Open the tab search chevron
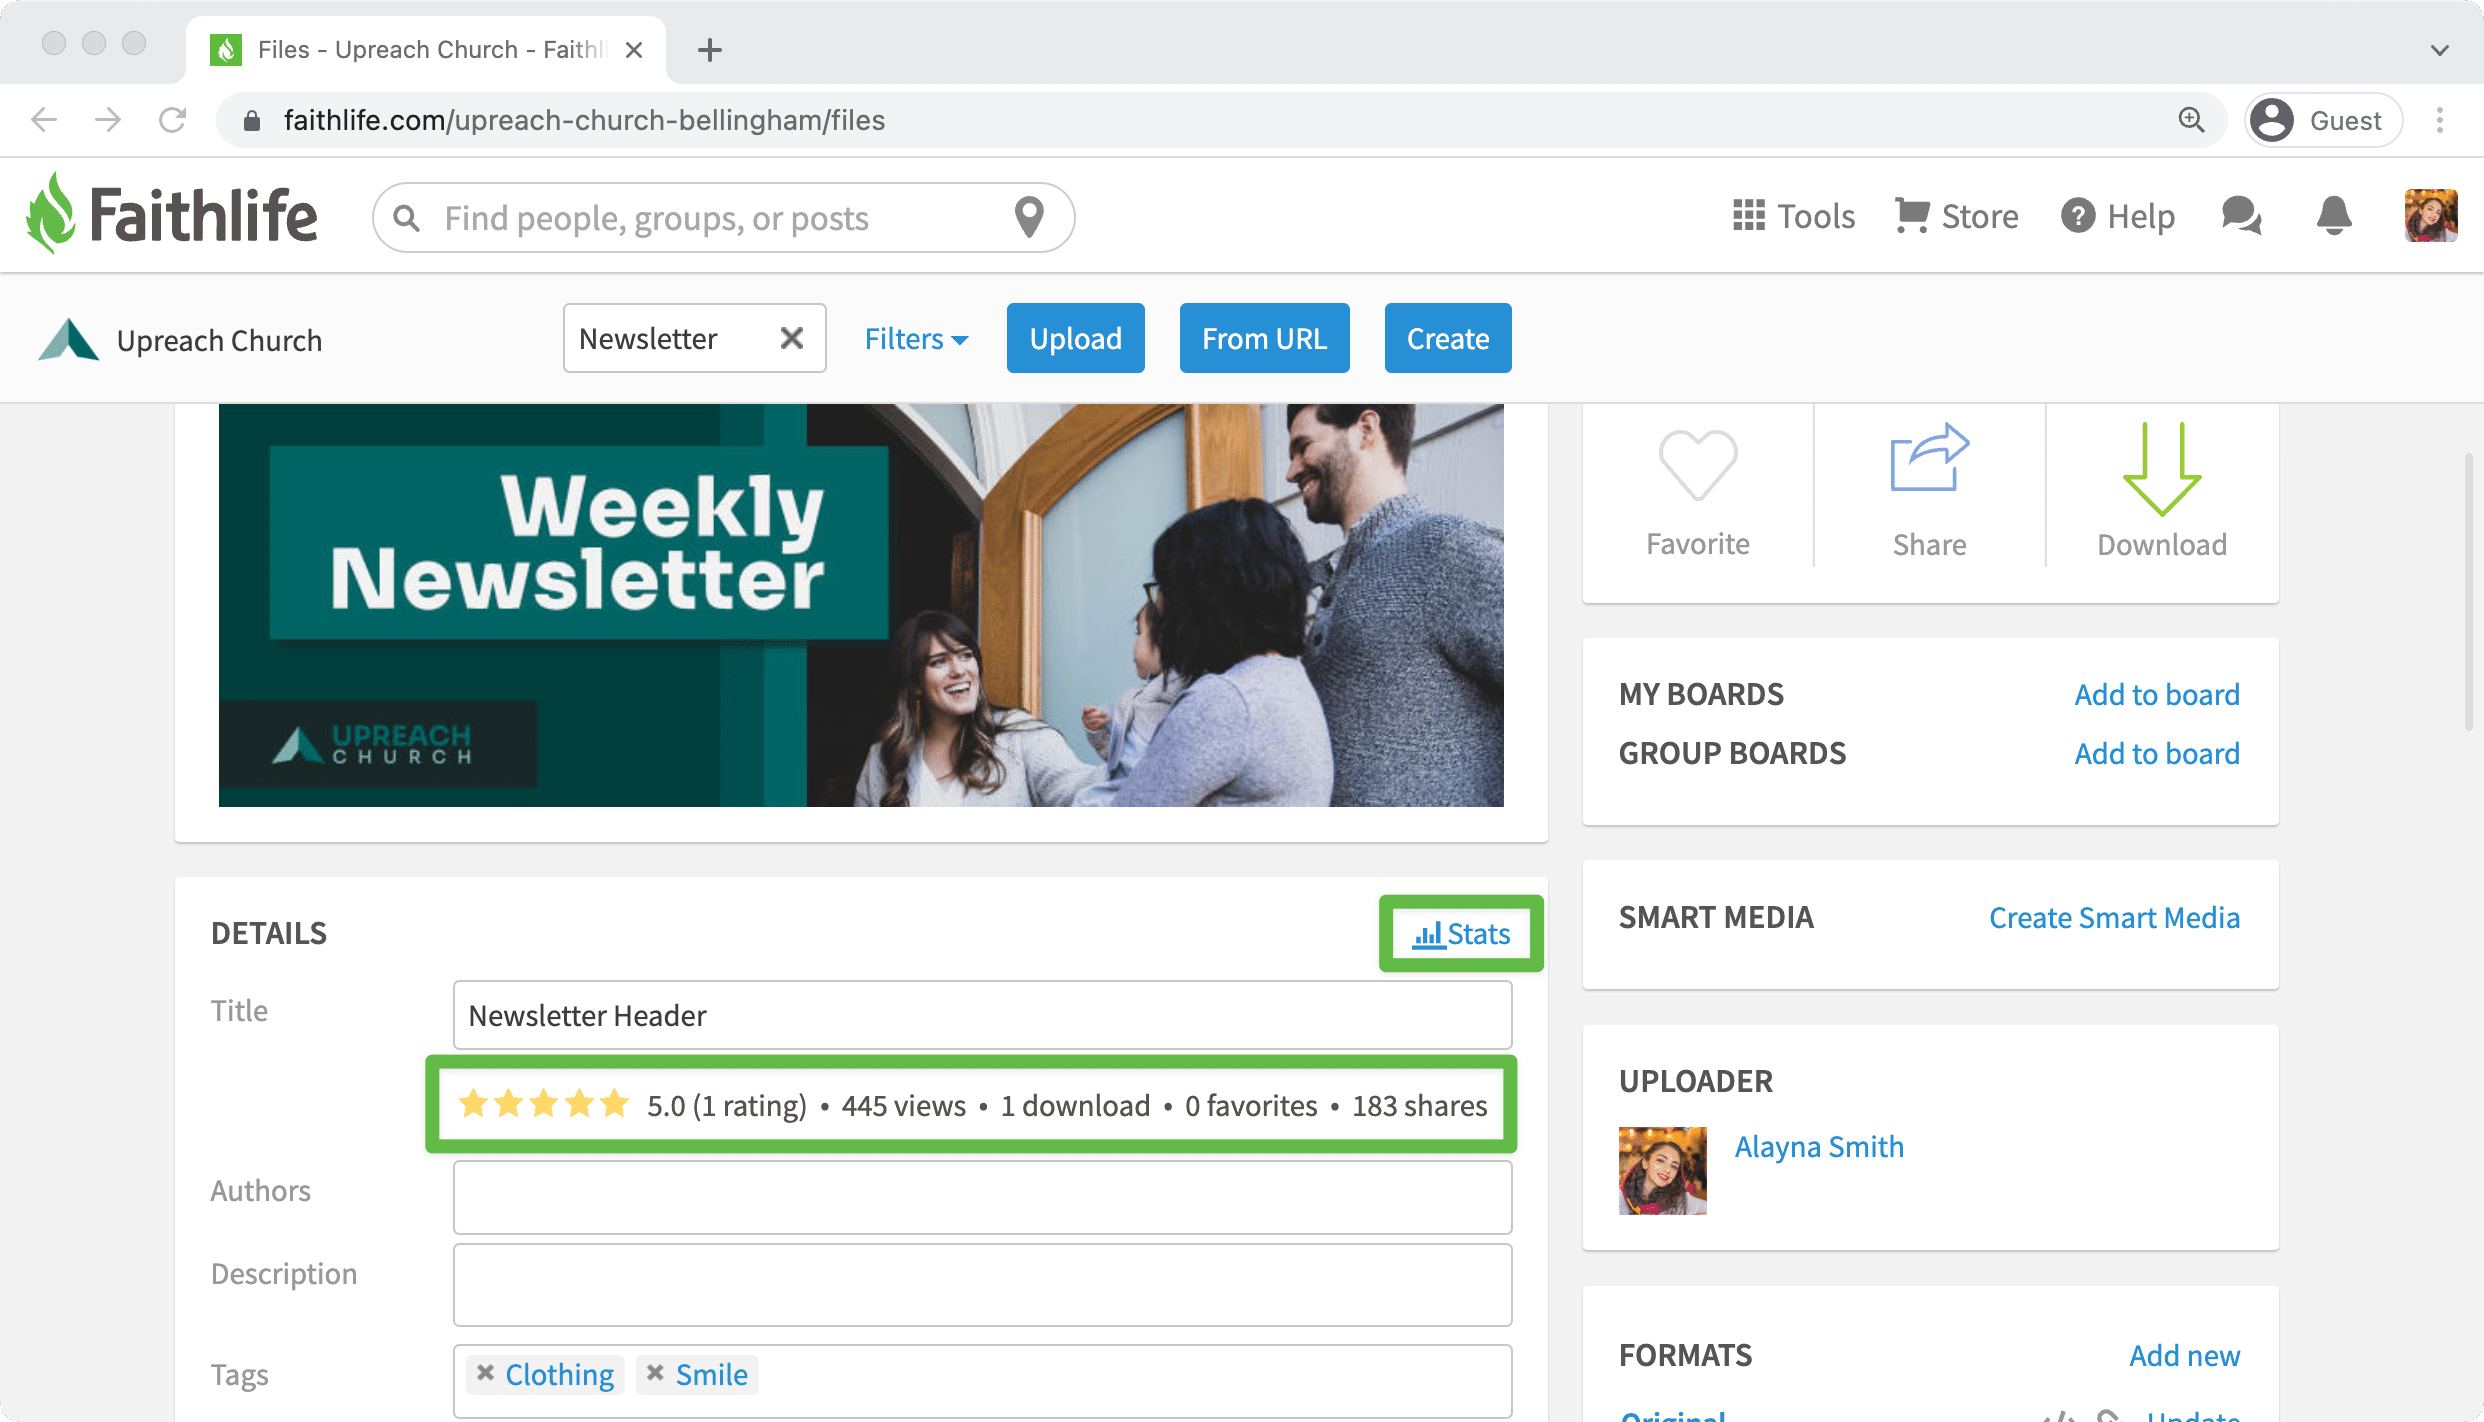This screenshot has width=2484, height=1422. [x=2440, y=50]
